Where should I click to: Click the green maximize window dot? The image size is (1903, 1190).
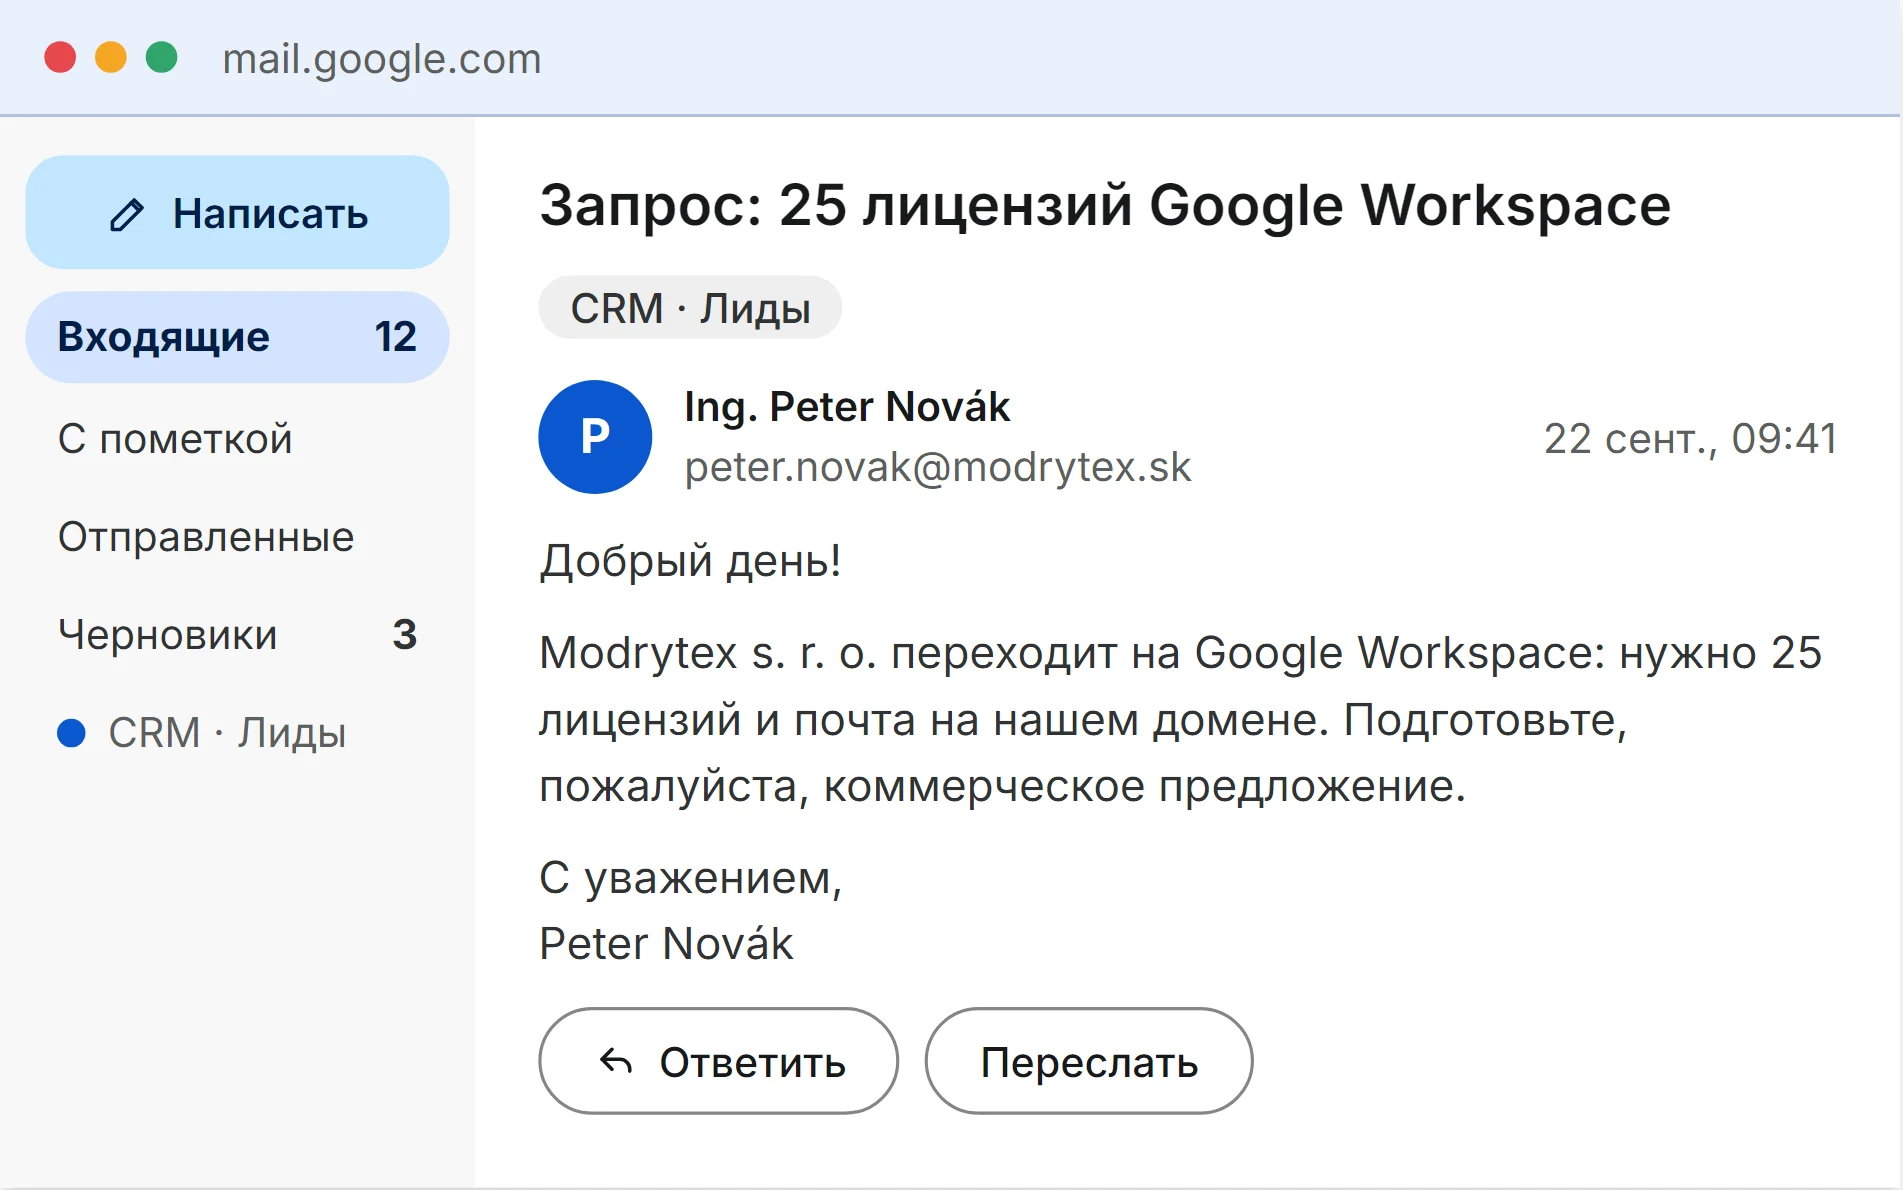pos(162,57)
